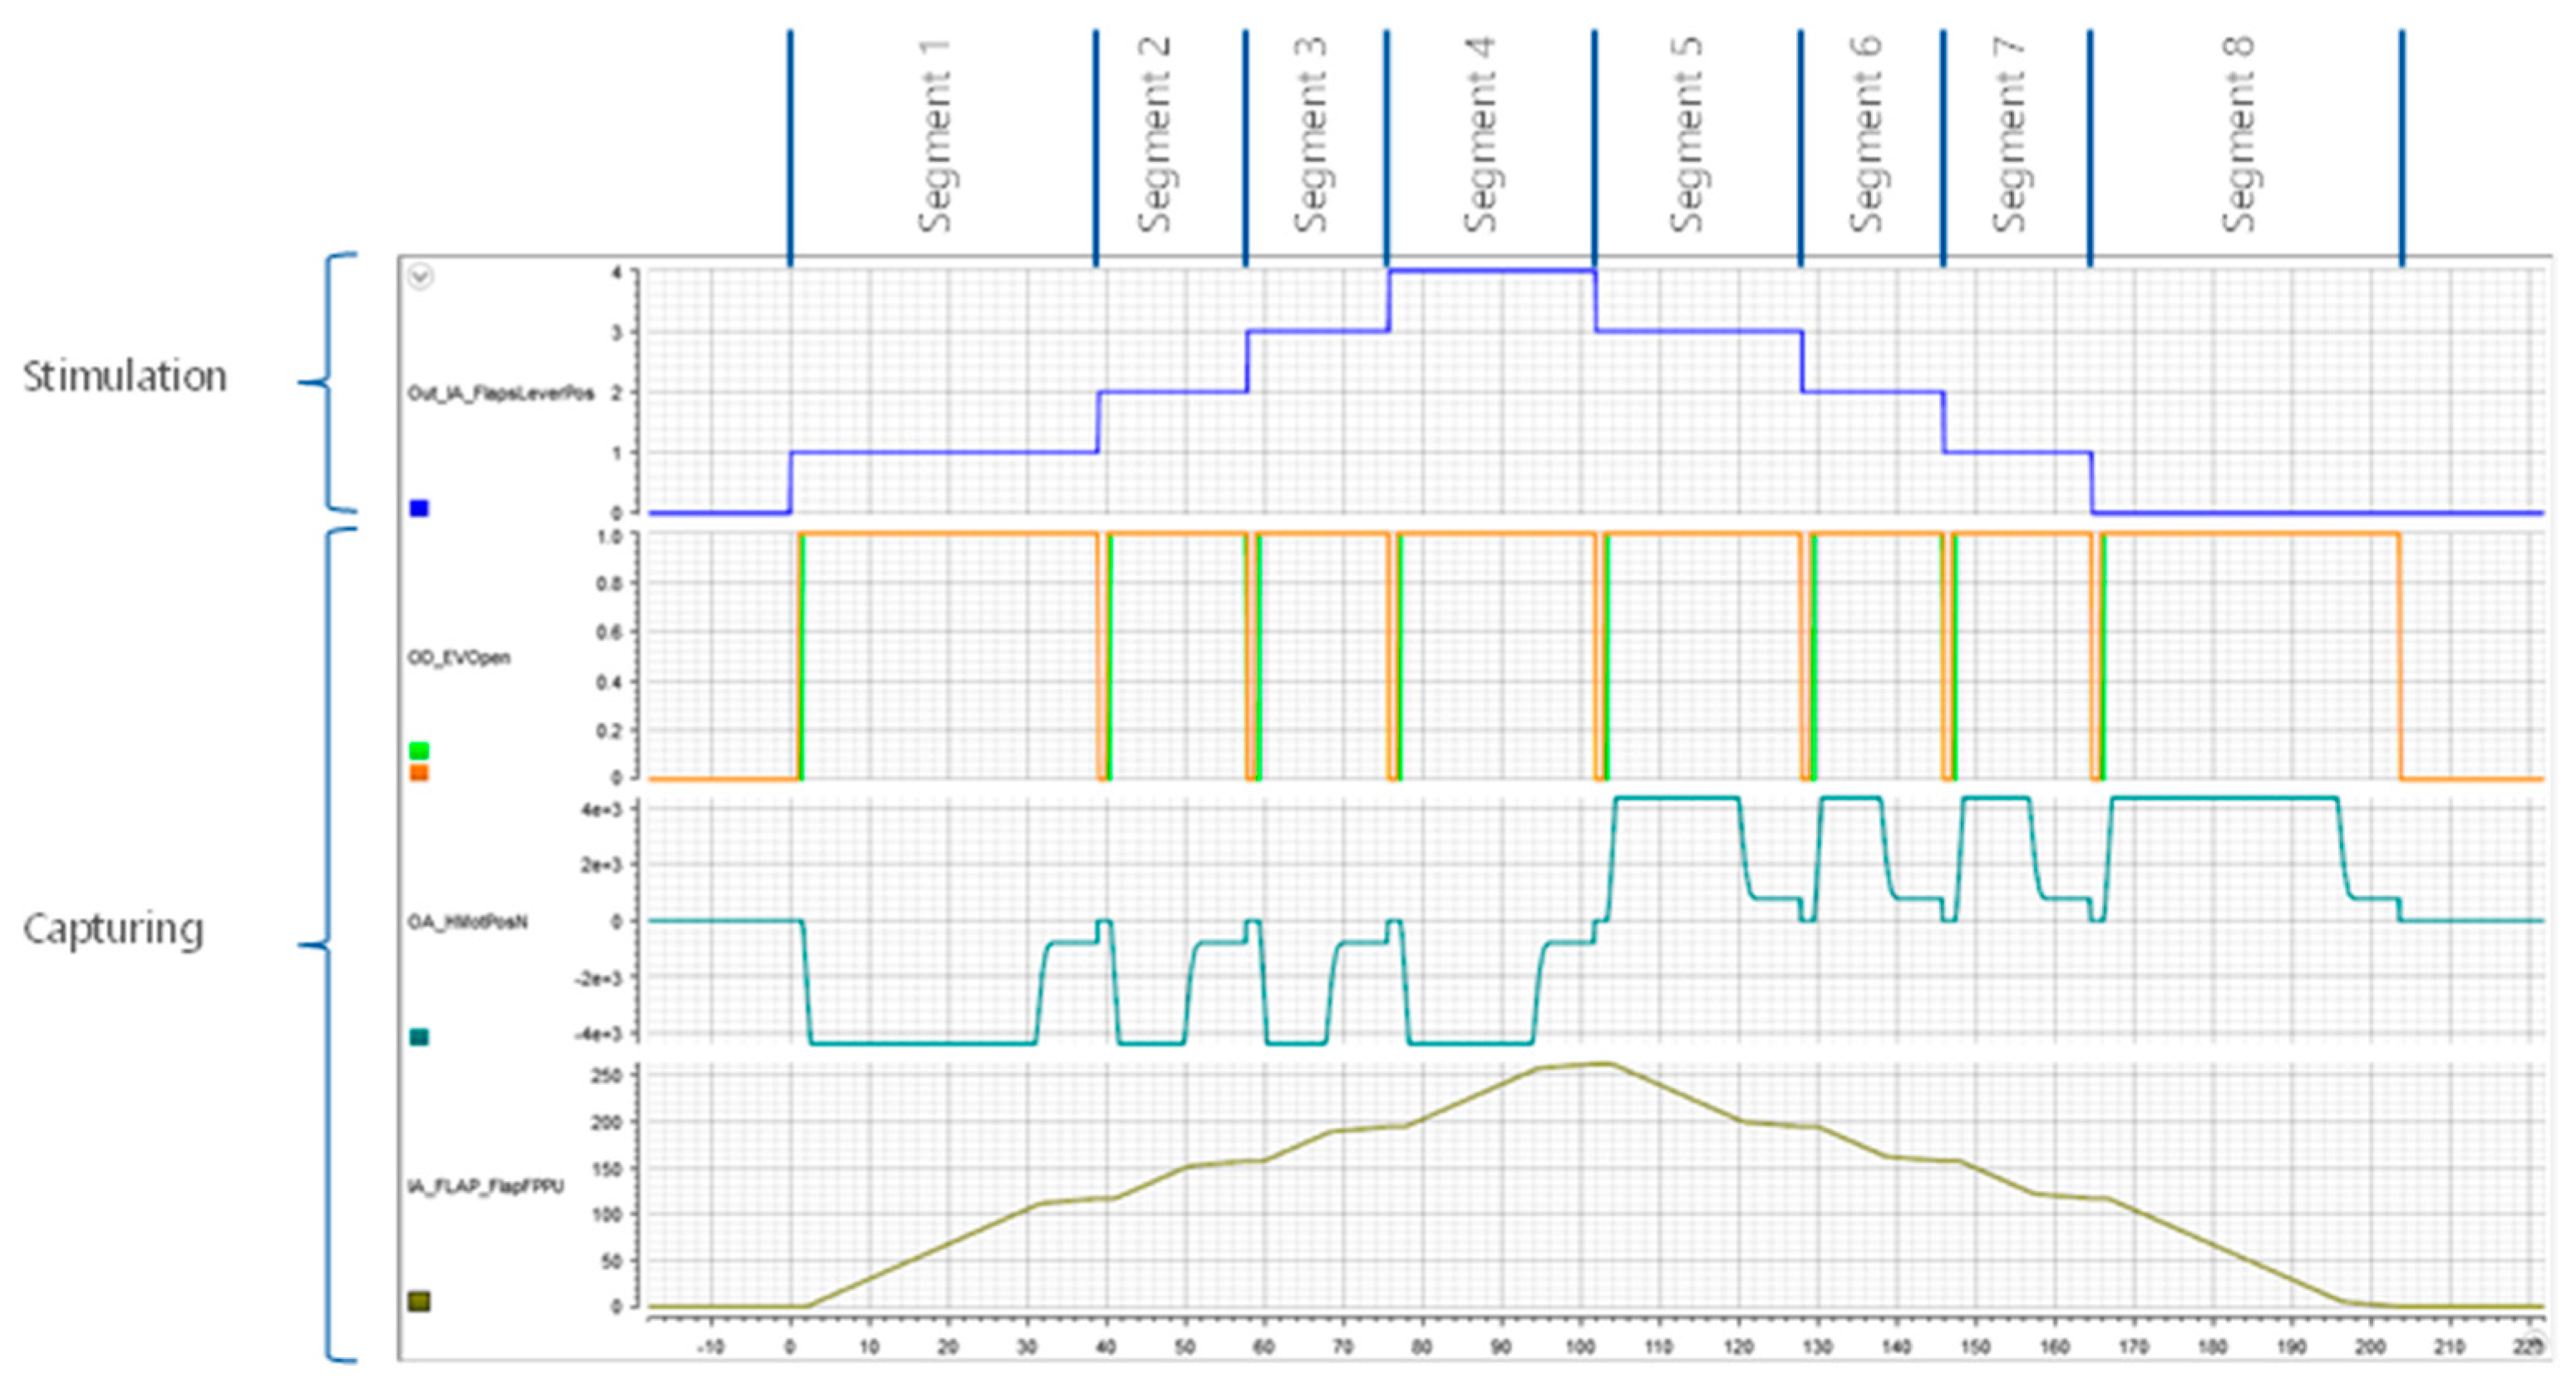Click the blue Out_IA_FlapsLeverPos color swatch
The image size is (2576, 1379).
pyautogui.click(x=419, y=508)
